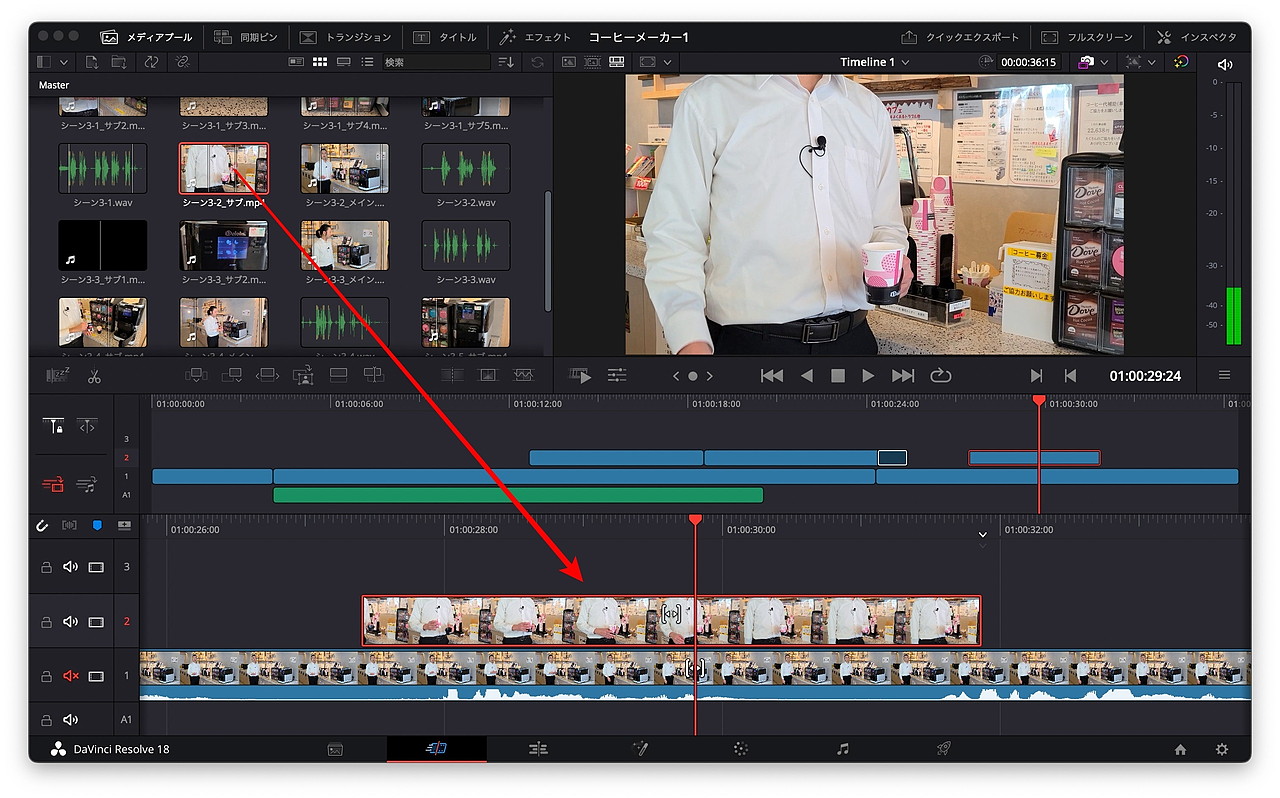Screen dimensions: 1280x798
Task: Click the boring detector icon
Action: [x=58, y=376]
